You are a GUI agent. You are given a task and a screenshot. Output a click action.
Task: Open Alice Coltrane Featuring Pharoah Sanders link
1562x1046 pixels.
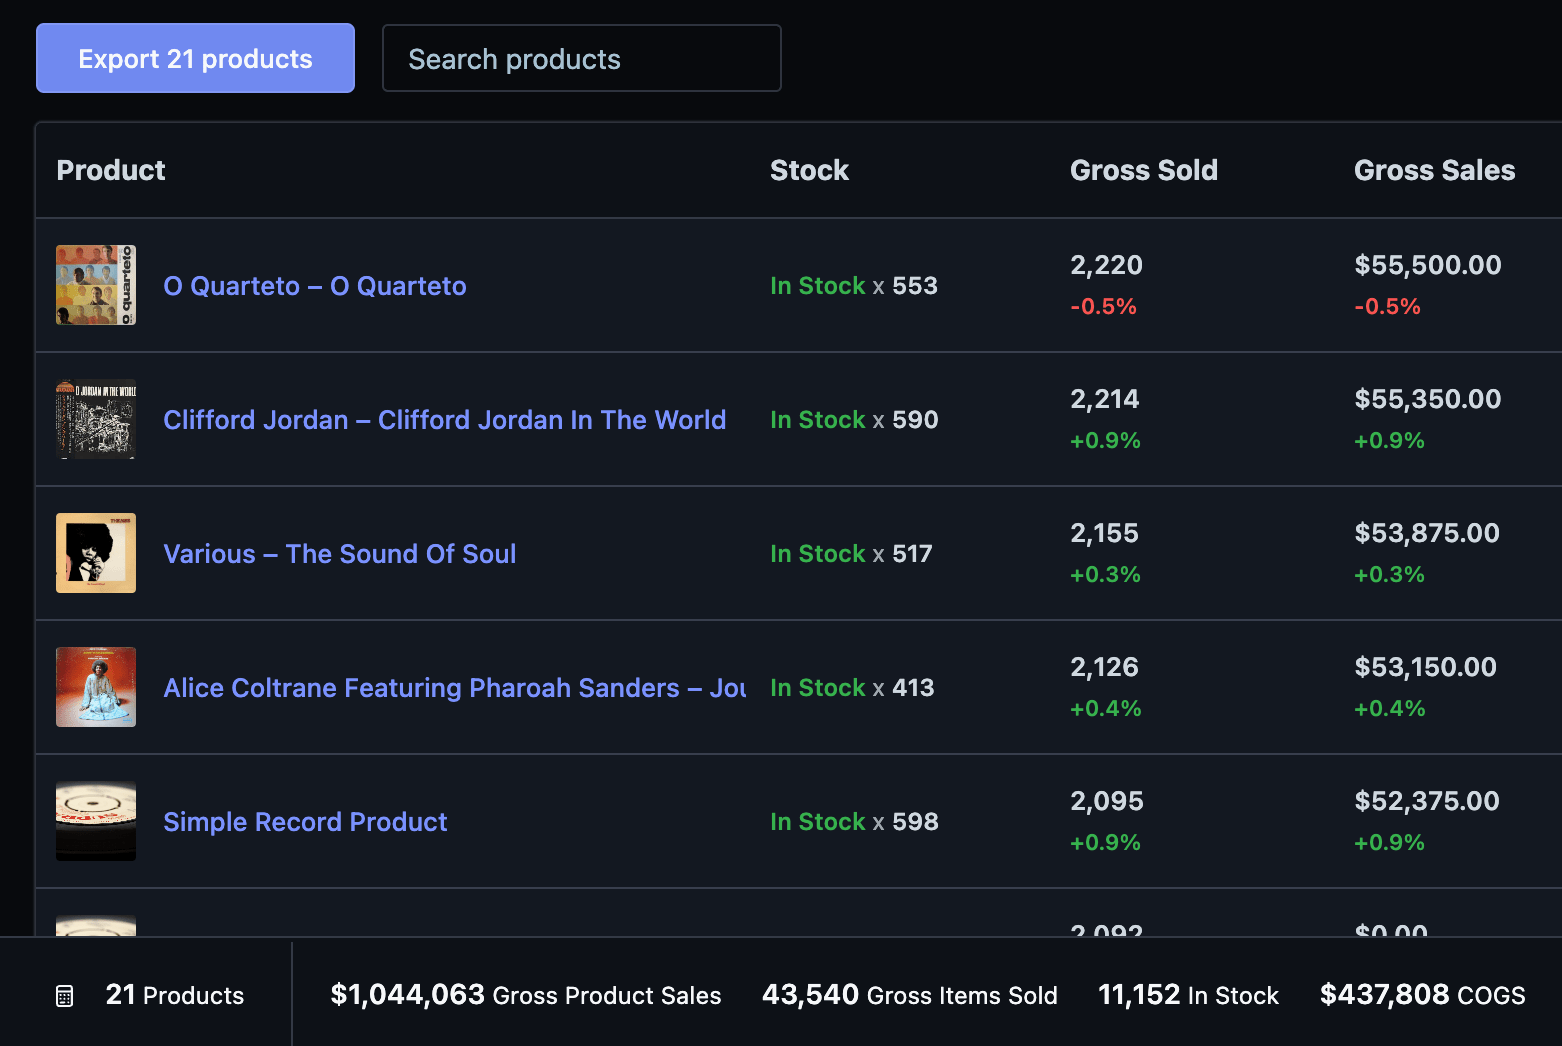click(454, 688)
